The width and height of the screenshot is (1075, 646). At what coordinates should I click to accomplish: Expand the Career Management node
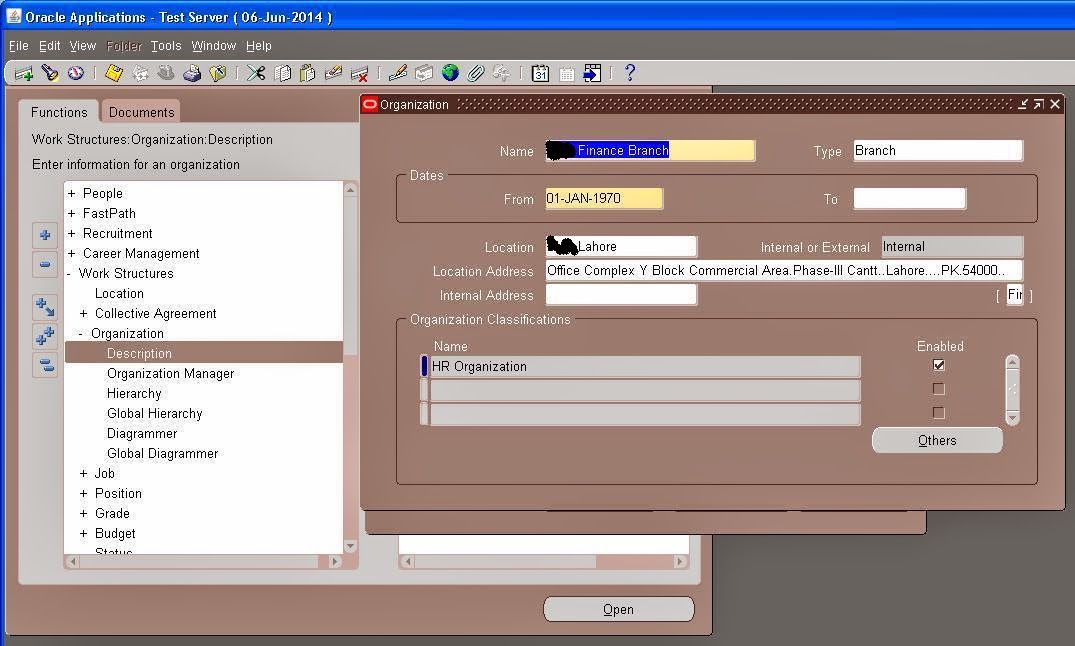click(x=71, y=253)
